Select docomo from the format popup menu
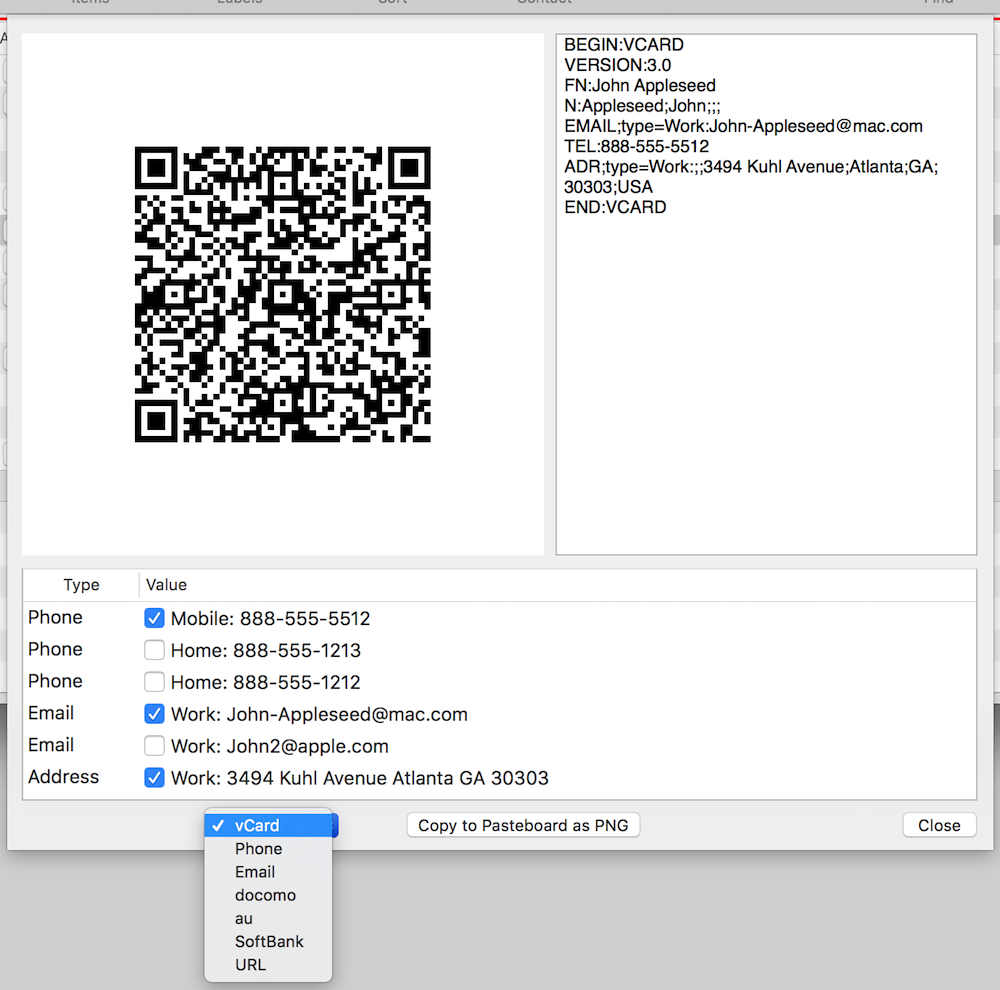 click(268, 895)
